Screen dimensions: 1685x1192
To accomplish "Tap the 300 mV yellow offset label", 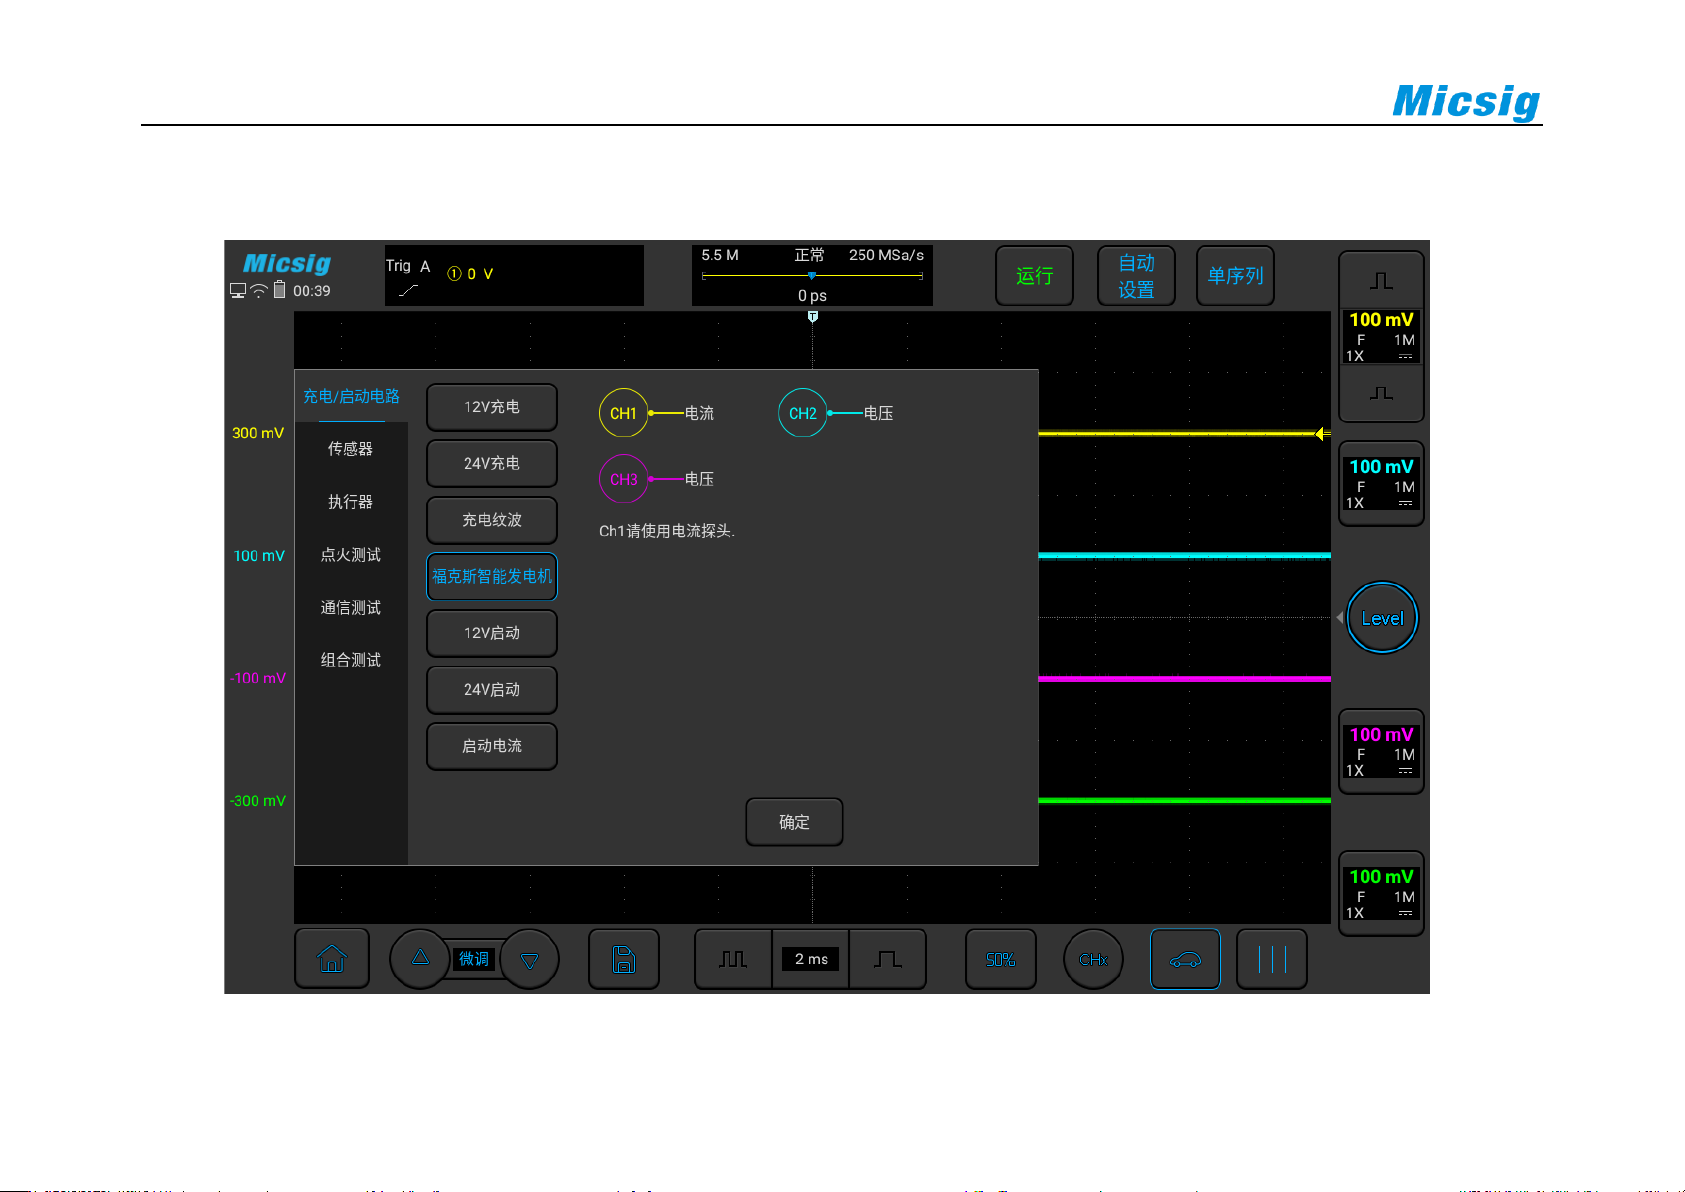I will click(258, 433).
